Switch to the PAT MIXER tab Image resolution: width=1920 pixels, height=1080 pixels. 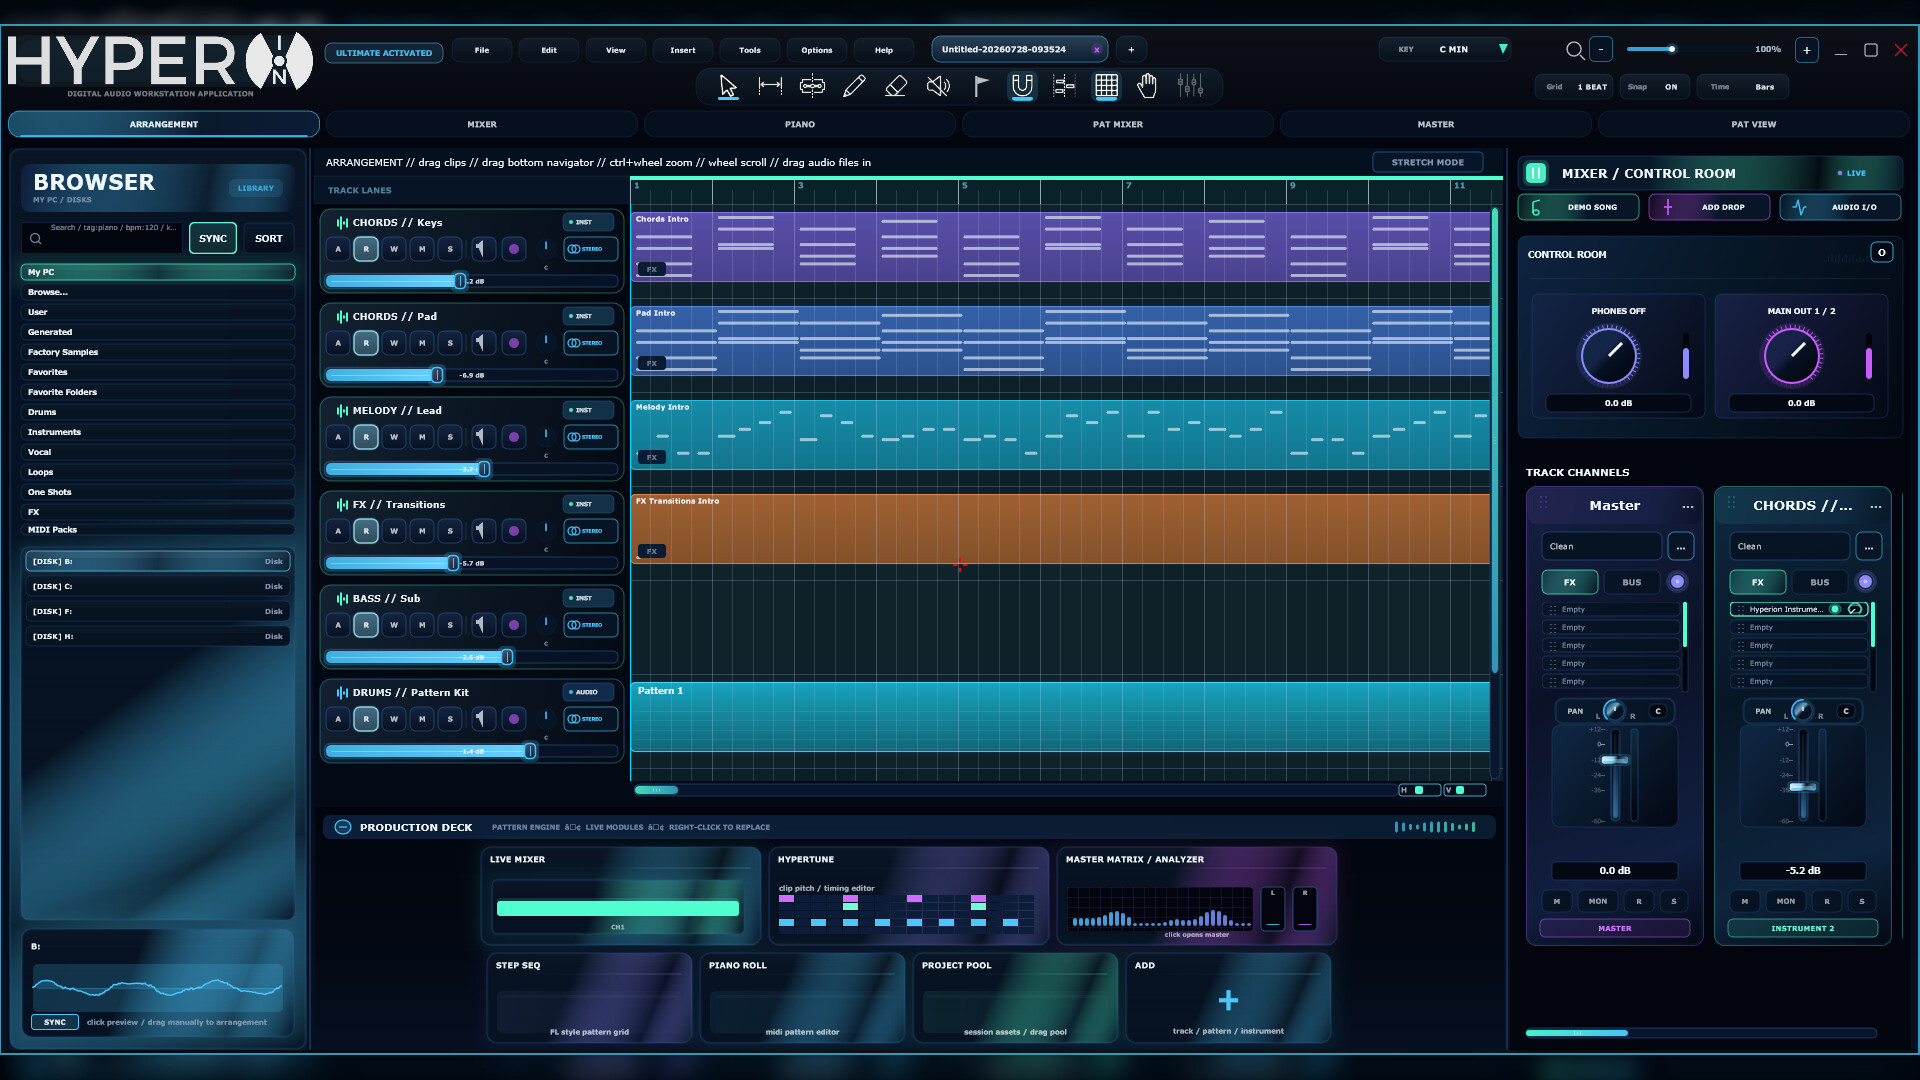click(1118, 124)
